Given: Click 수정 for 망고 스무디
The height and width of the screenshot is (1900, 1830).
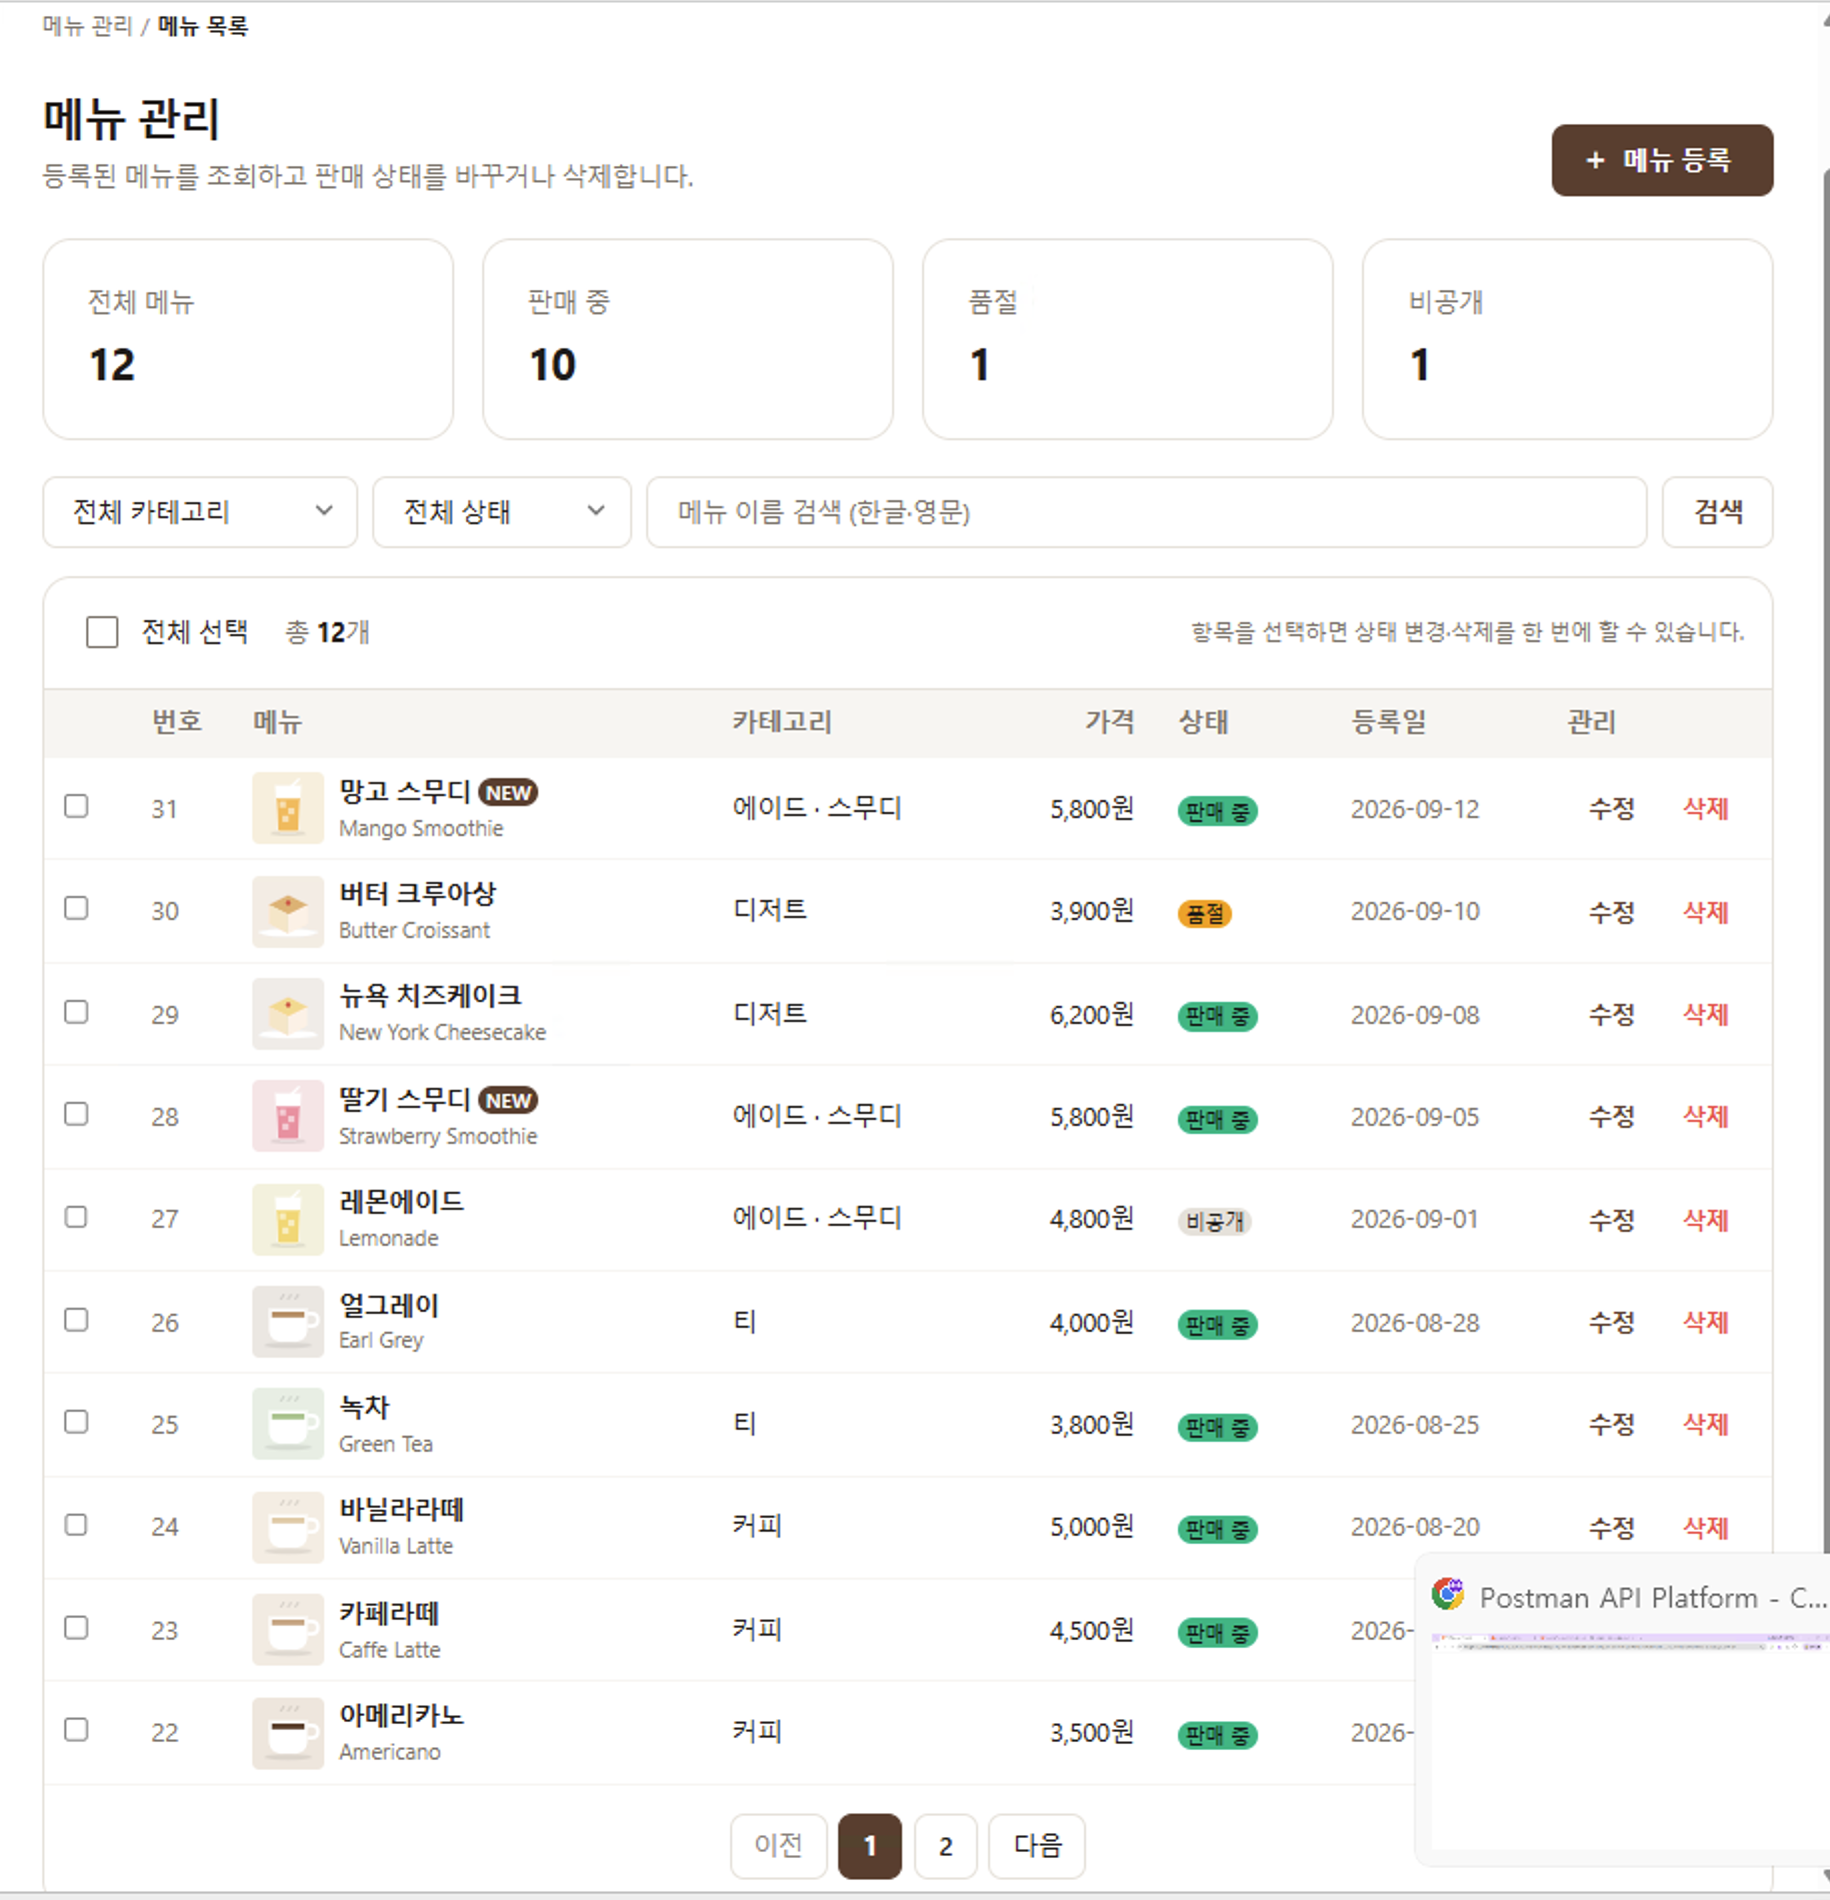Looking at the screenshot, I should (x=1612, y=808).
